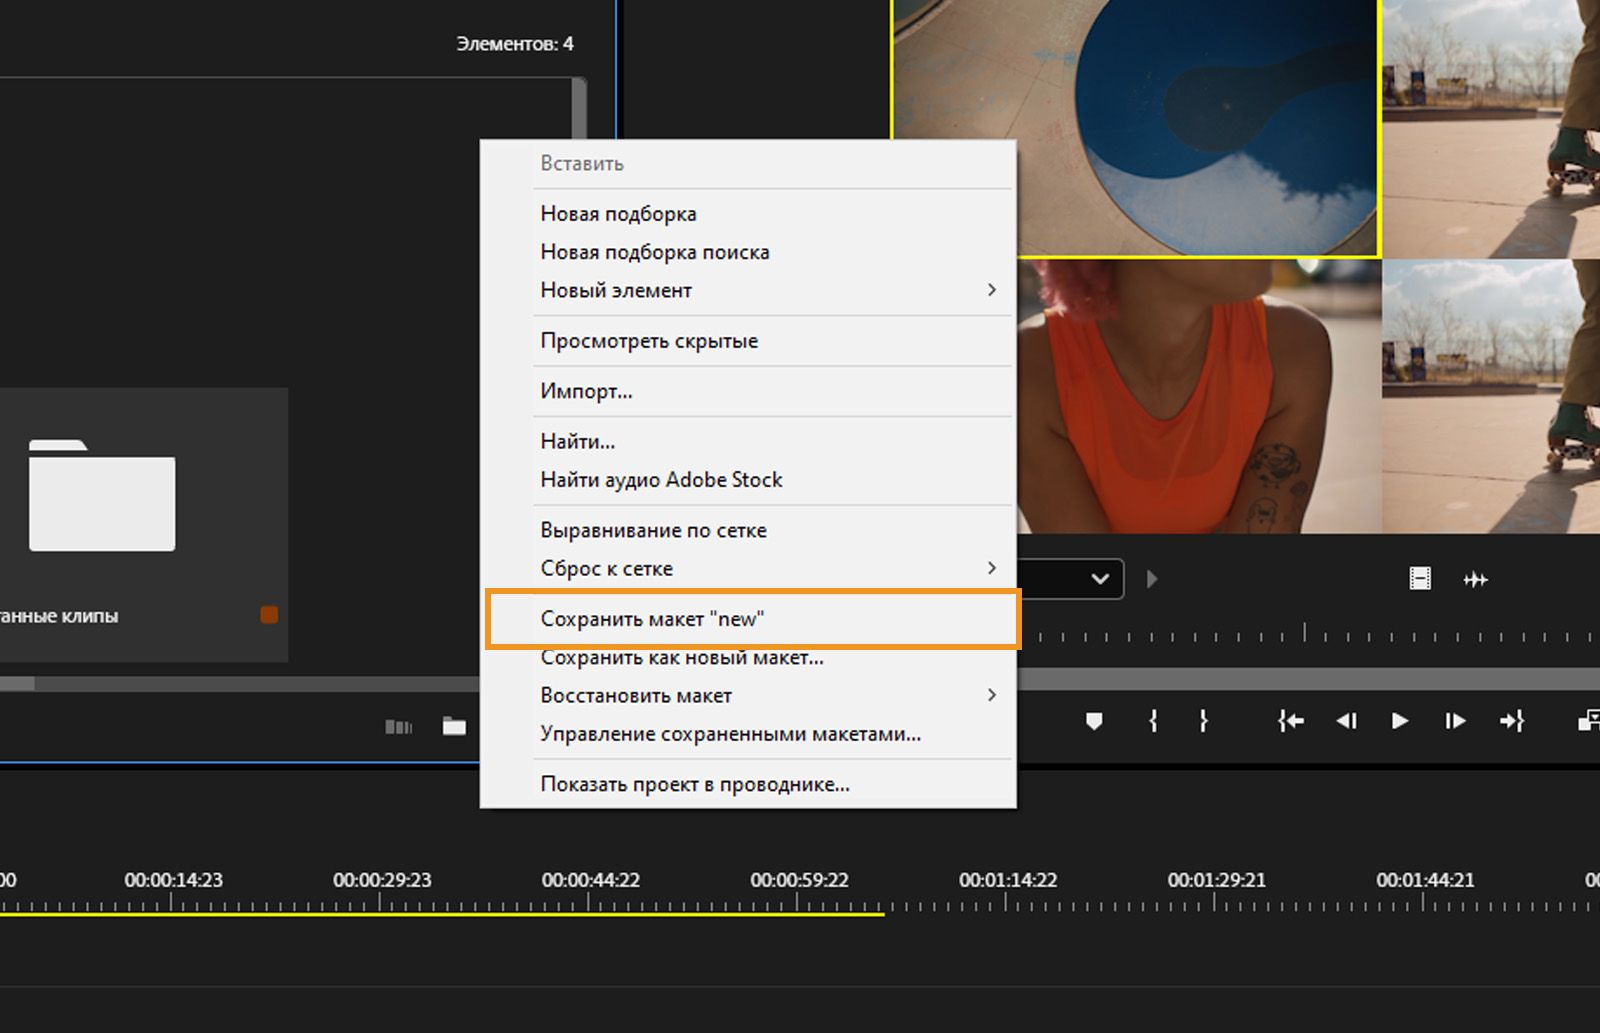Click the Drag Audio Only waveform icon

click(1475, 579)
